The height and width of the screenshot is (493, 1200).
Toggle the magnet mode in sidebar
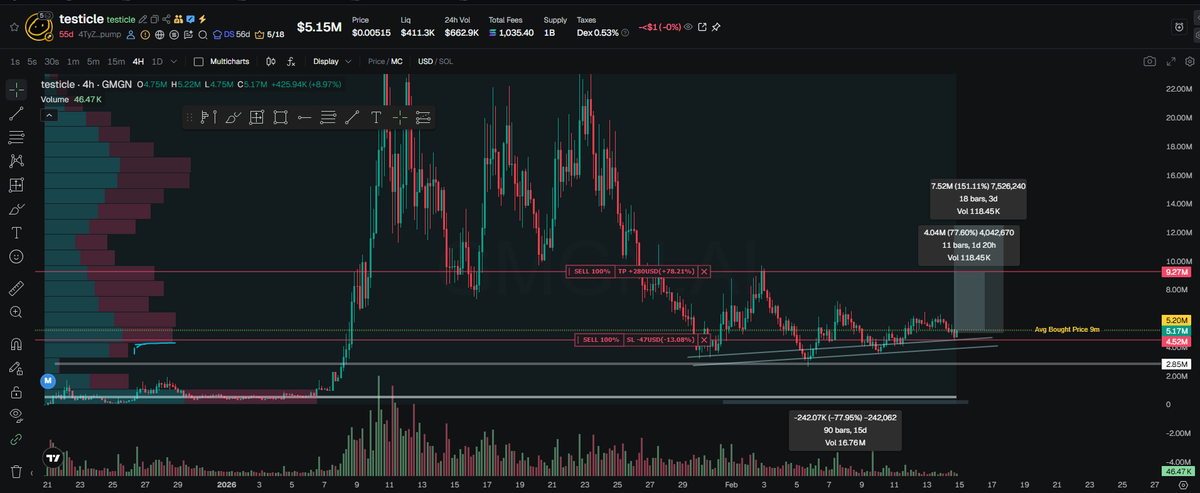[x=16, y=344]
